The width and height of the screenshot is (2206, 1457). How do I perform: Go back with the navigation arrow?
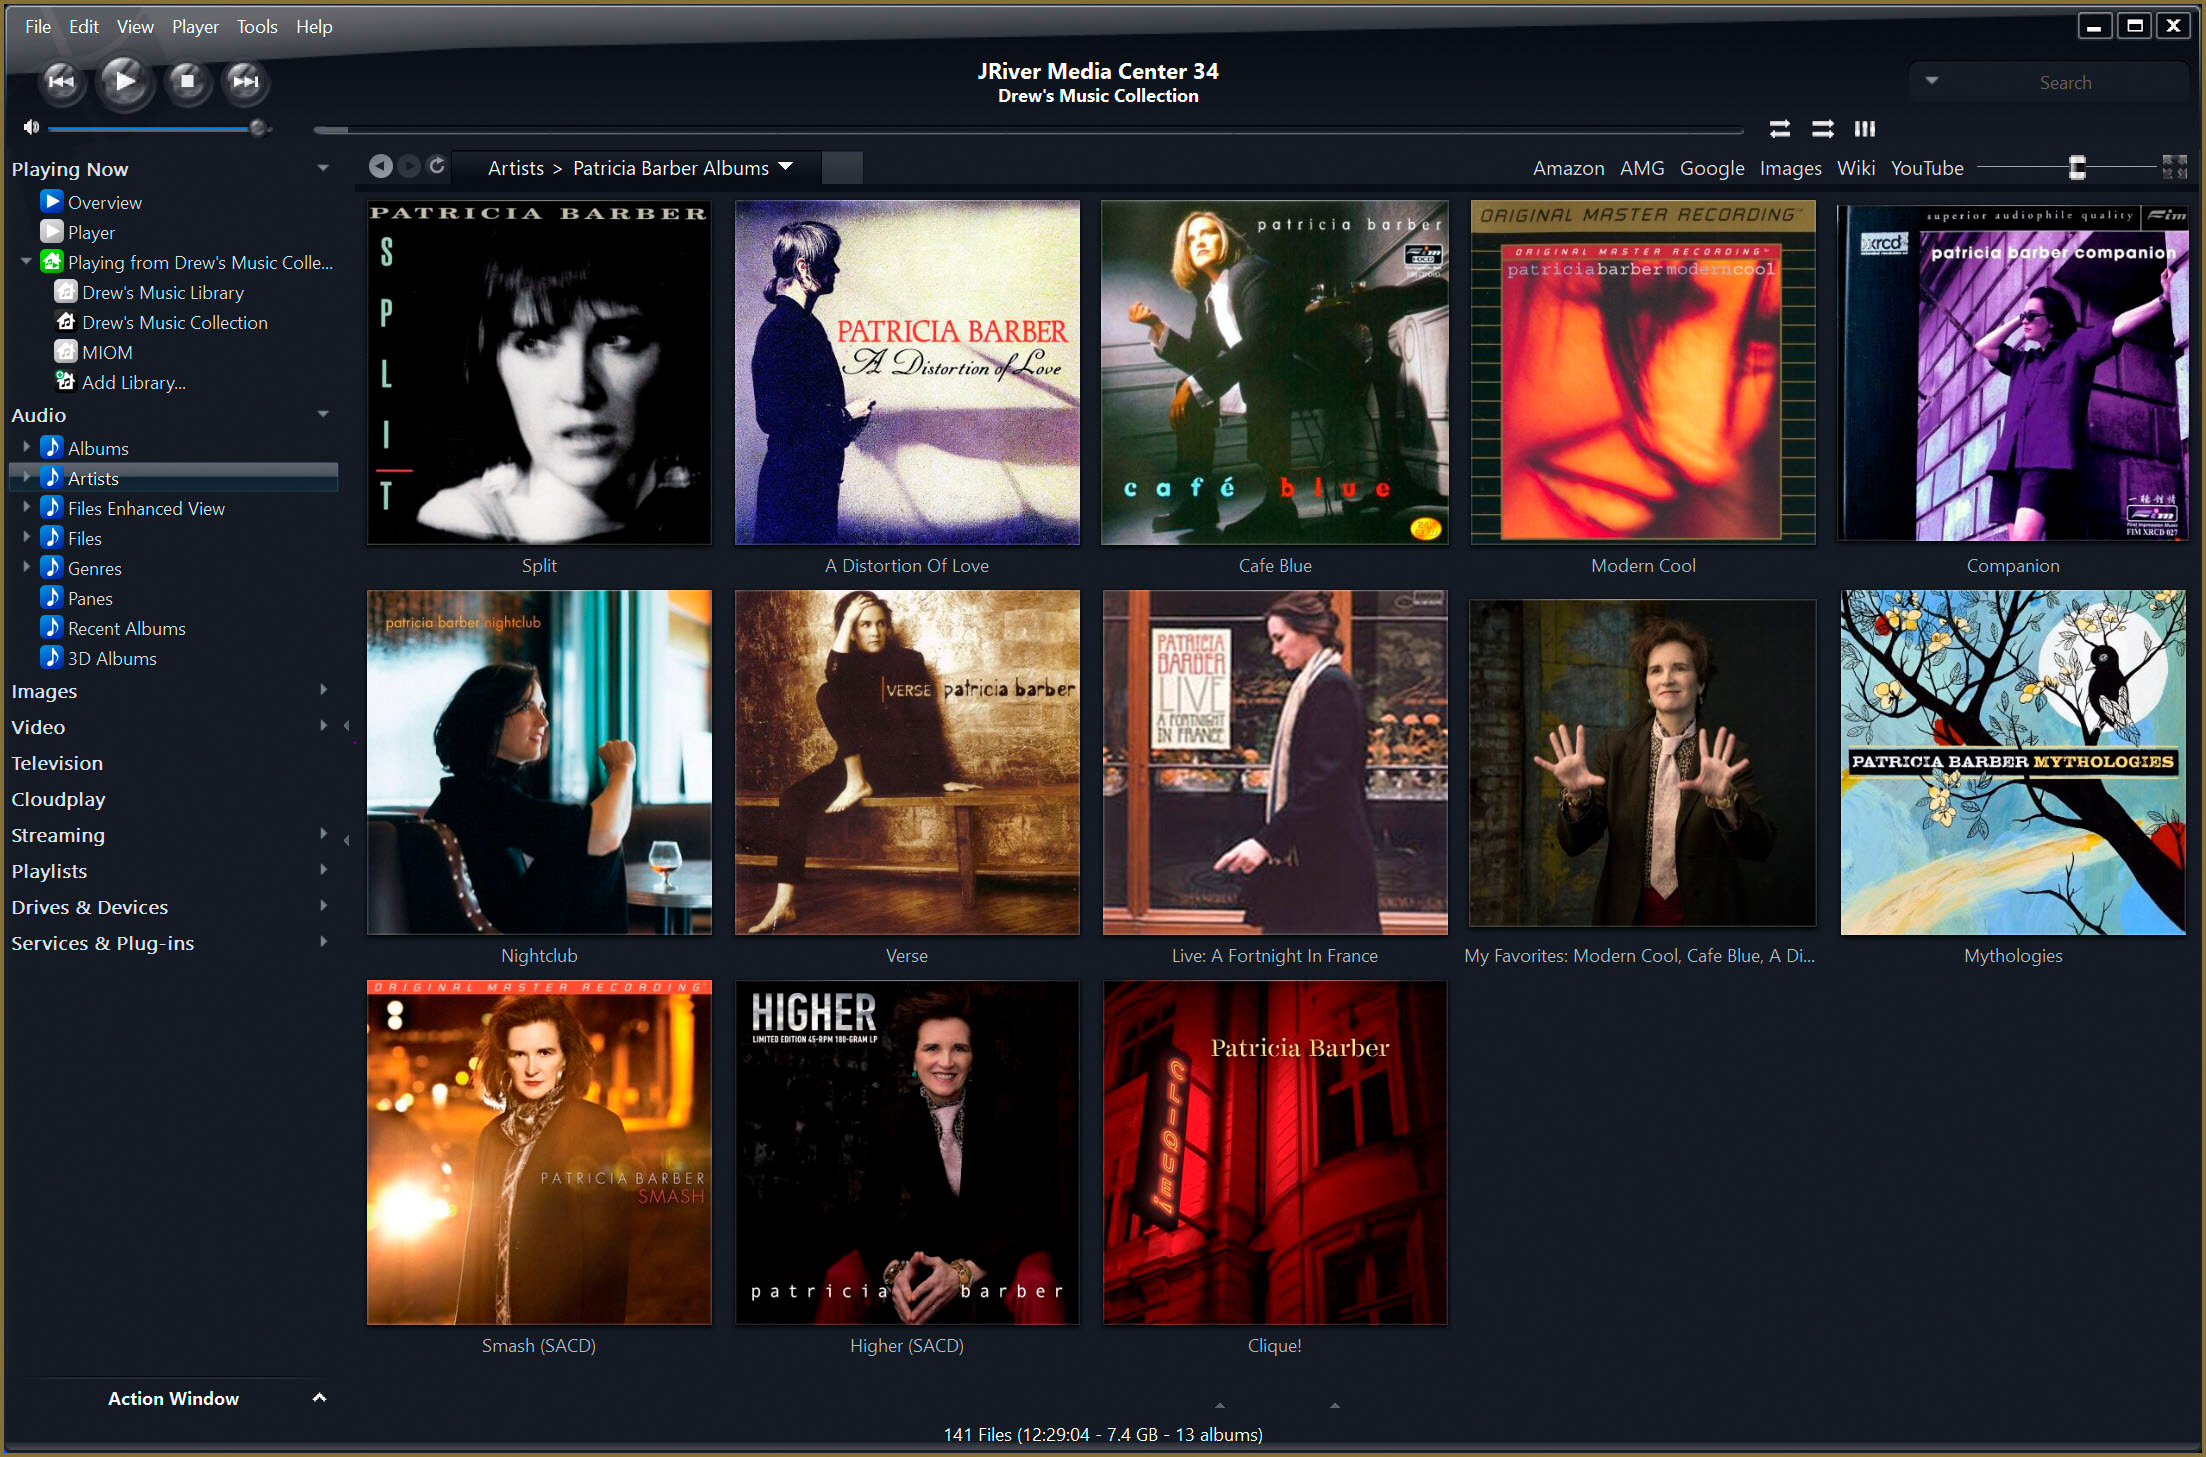coord(380,166)
